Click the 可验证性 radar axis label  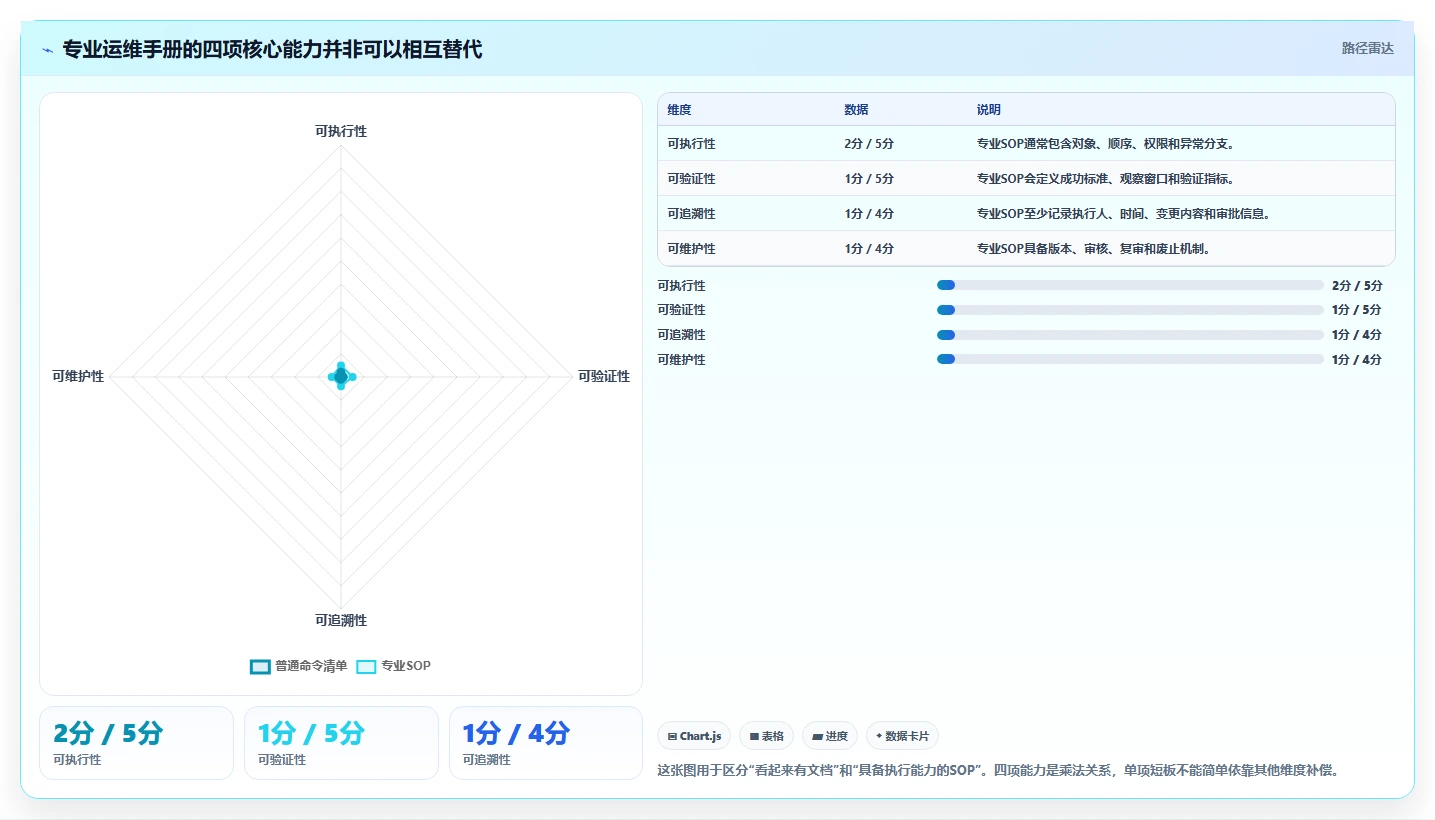pos(604,377)
